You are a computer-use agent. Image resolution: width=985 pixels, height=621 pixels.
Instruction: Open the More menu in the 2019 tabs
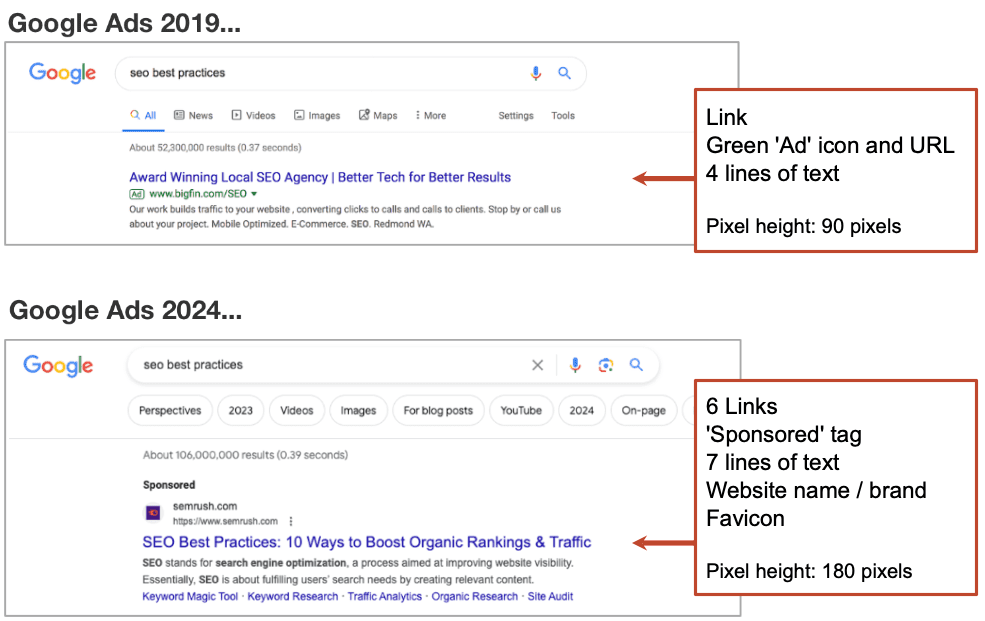pyautogui.click(x=430, y=116)
